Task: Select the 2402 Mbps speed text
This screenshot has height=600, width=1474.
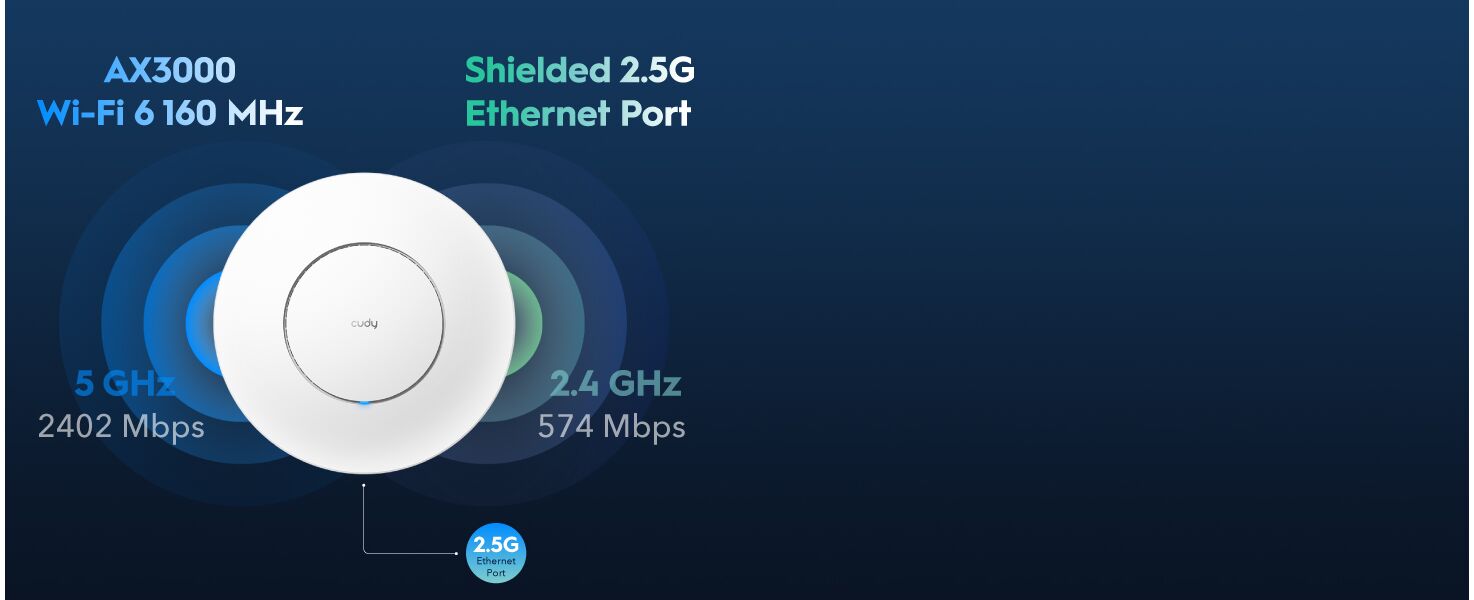Action: pos(121,427)
